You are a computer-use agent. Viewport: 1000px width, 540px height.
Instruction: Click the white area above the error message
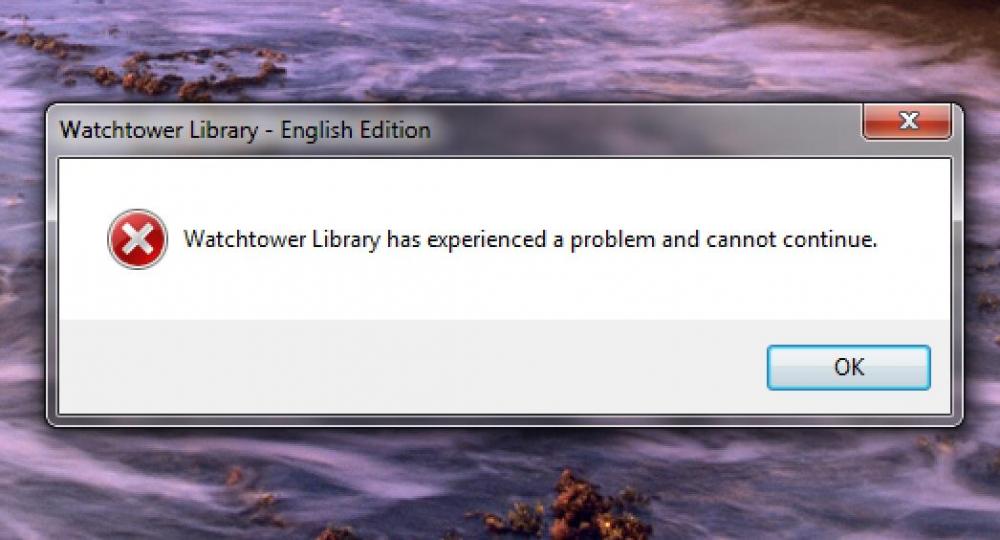pos(504,188)
